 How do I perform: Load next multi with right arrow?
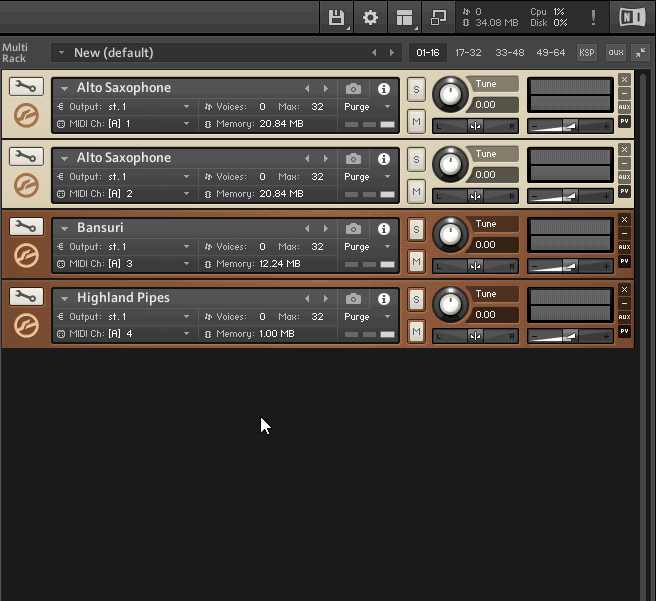(392, 53)
